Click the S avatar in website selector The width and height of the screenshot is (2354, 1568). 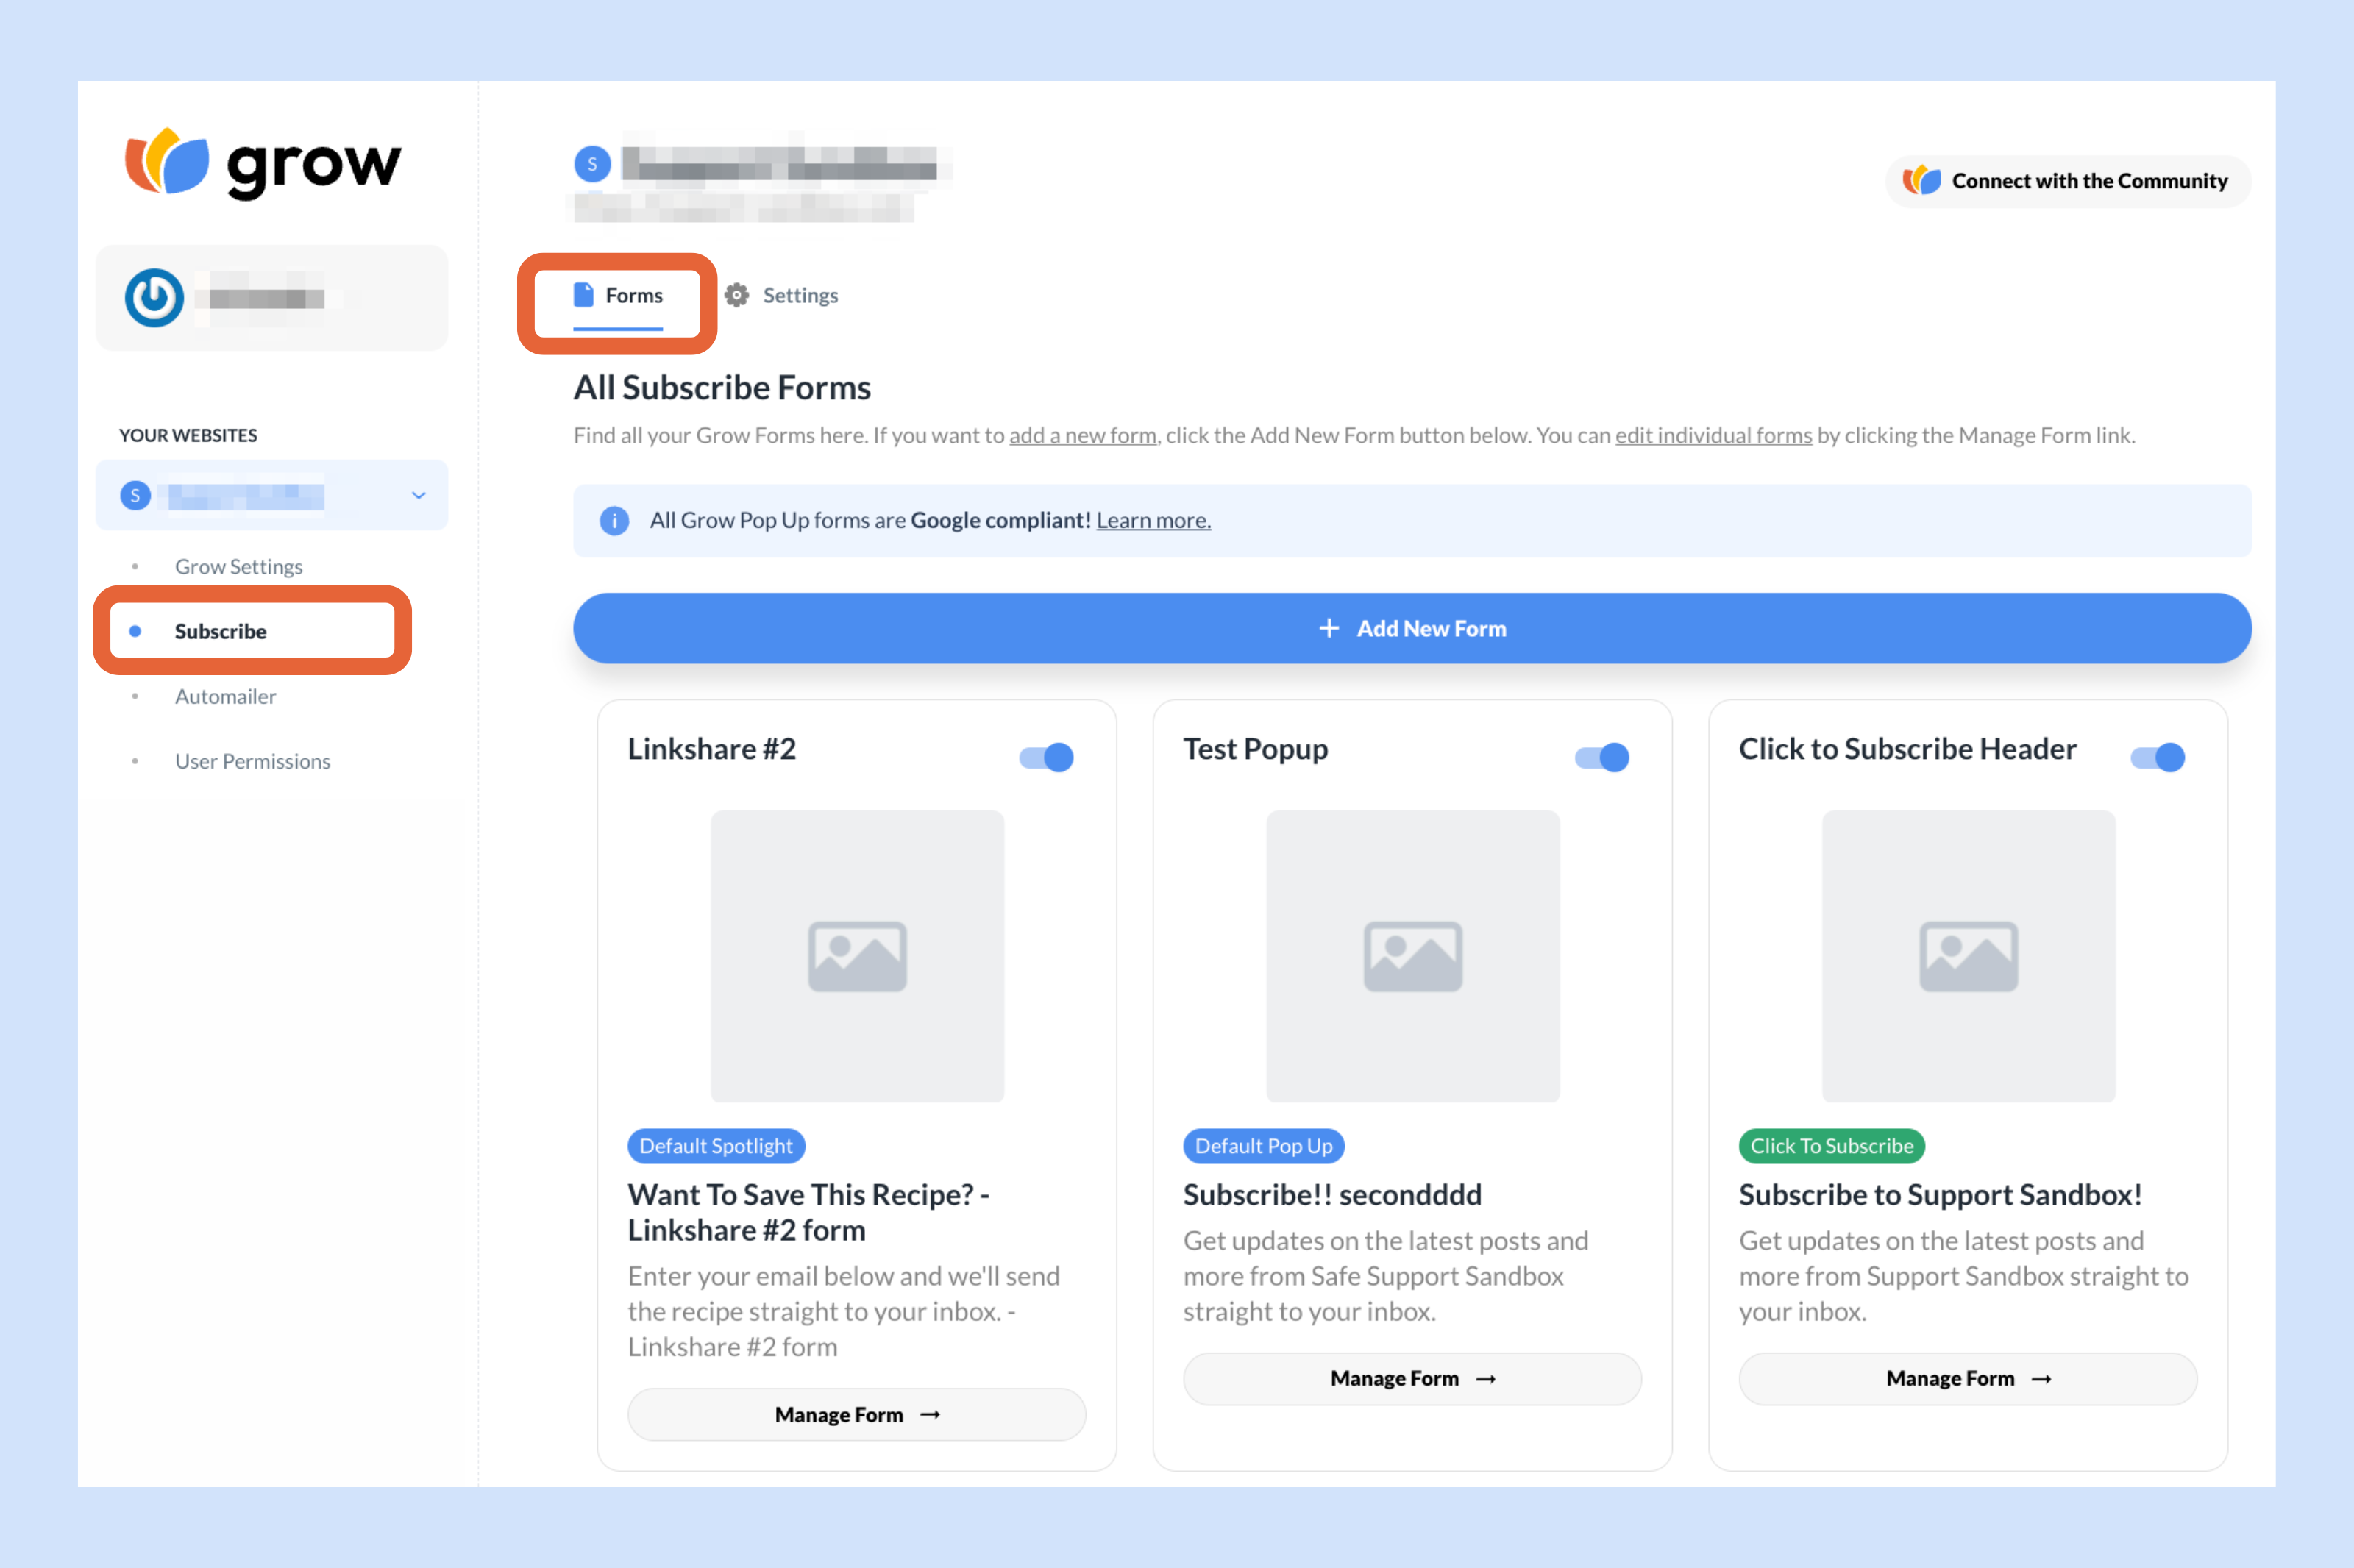pos(135,495)
